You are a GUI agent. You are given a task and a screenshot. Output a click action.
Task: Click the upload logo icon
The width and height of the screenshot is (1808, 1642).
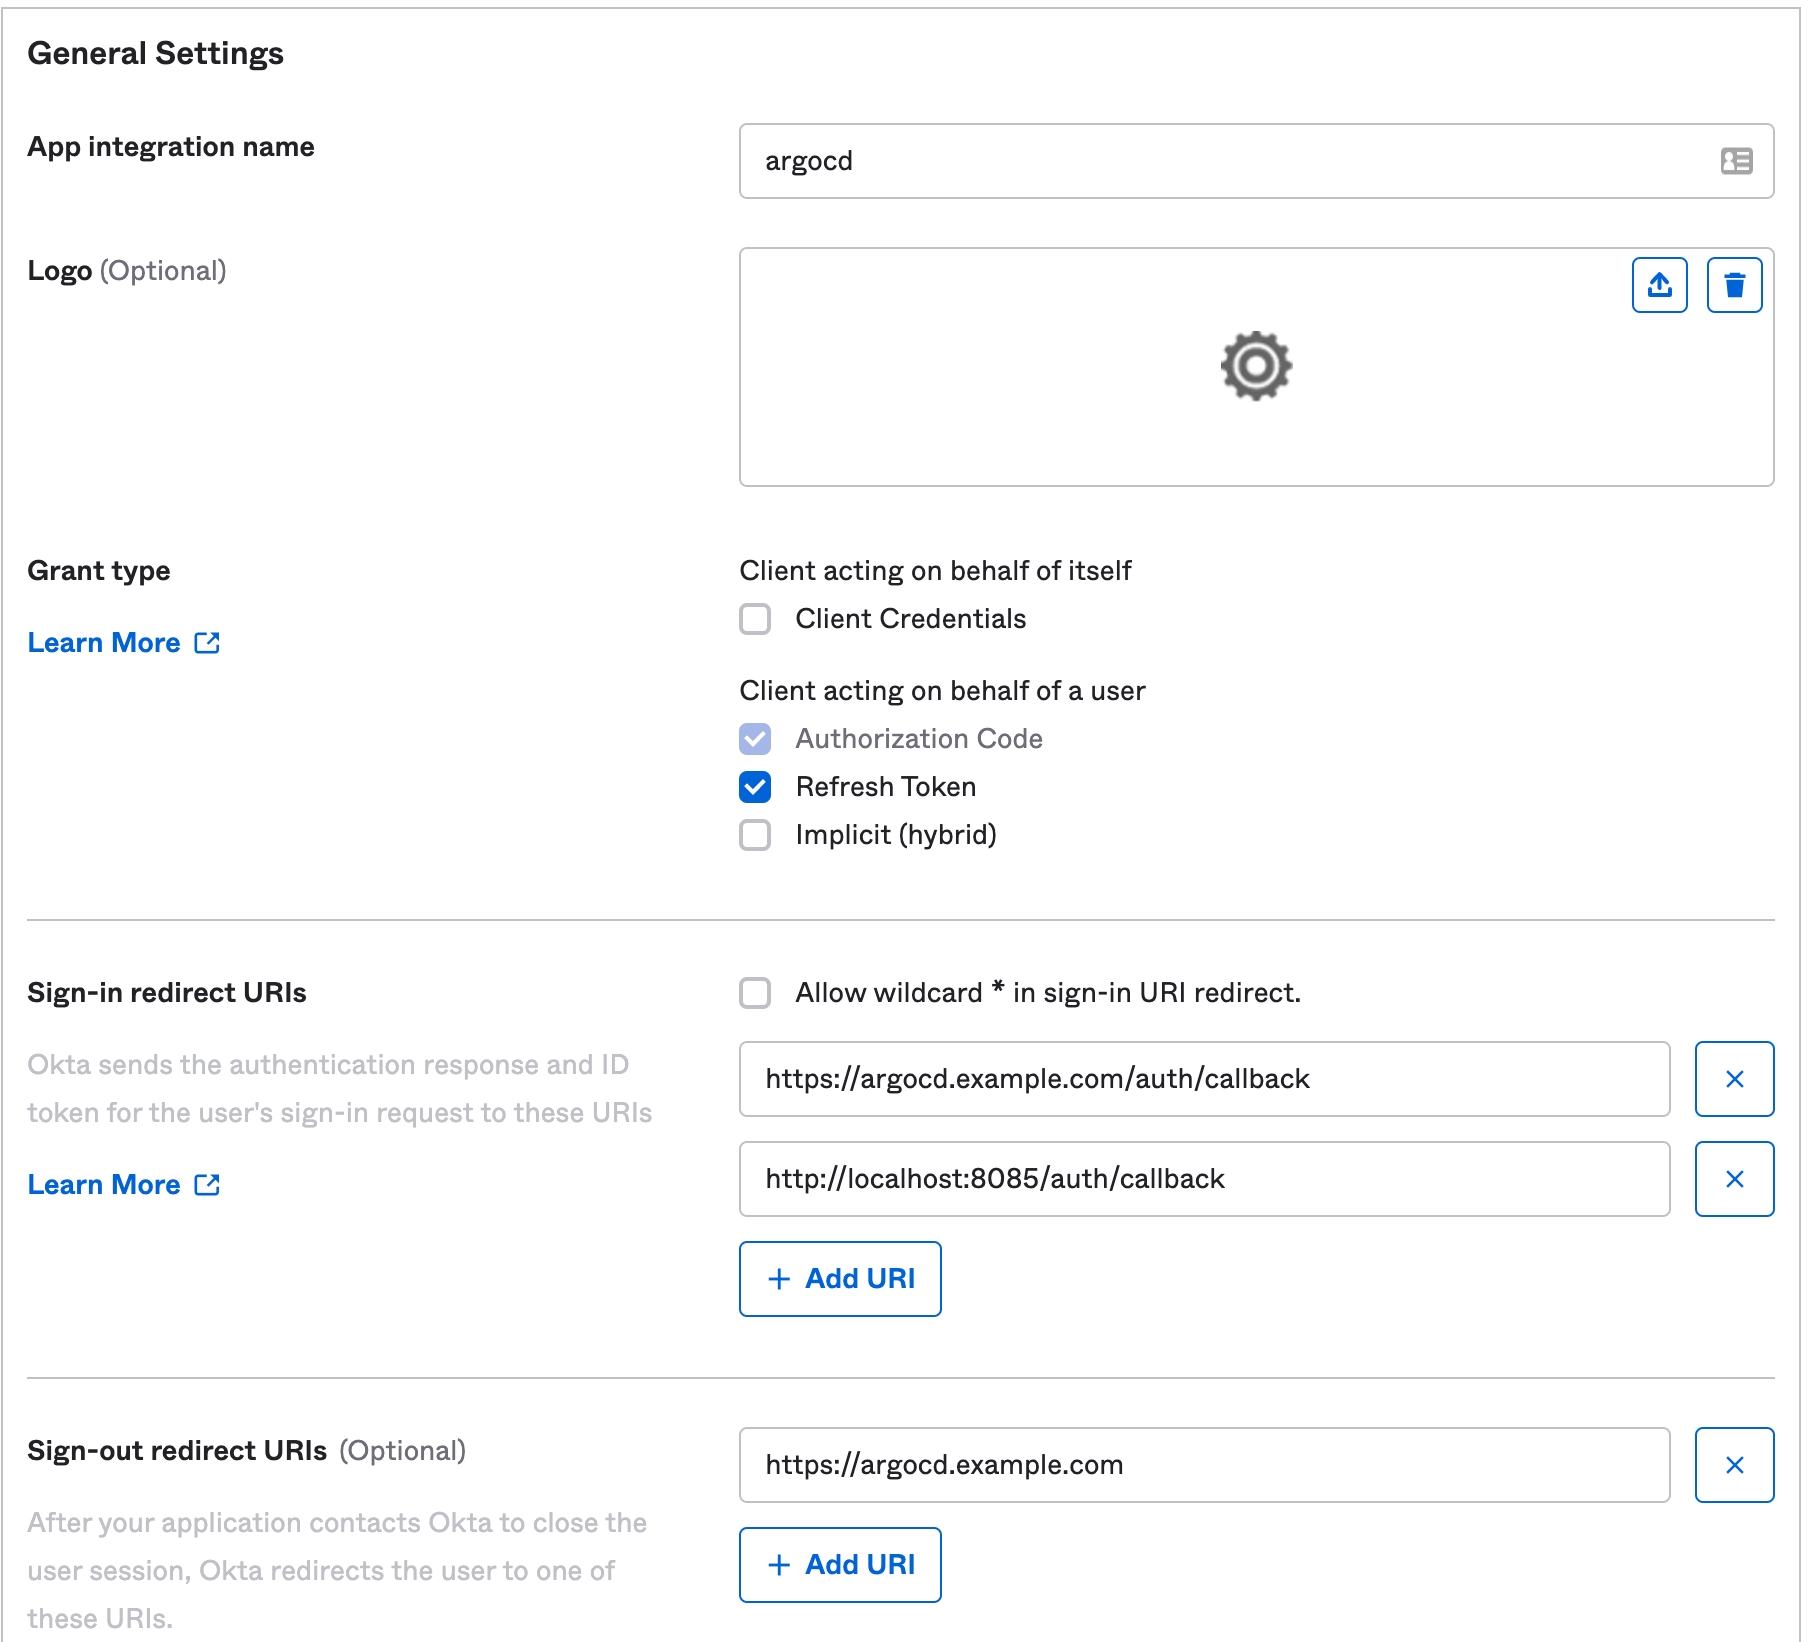(x=1659, y=285)
